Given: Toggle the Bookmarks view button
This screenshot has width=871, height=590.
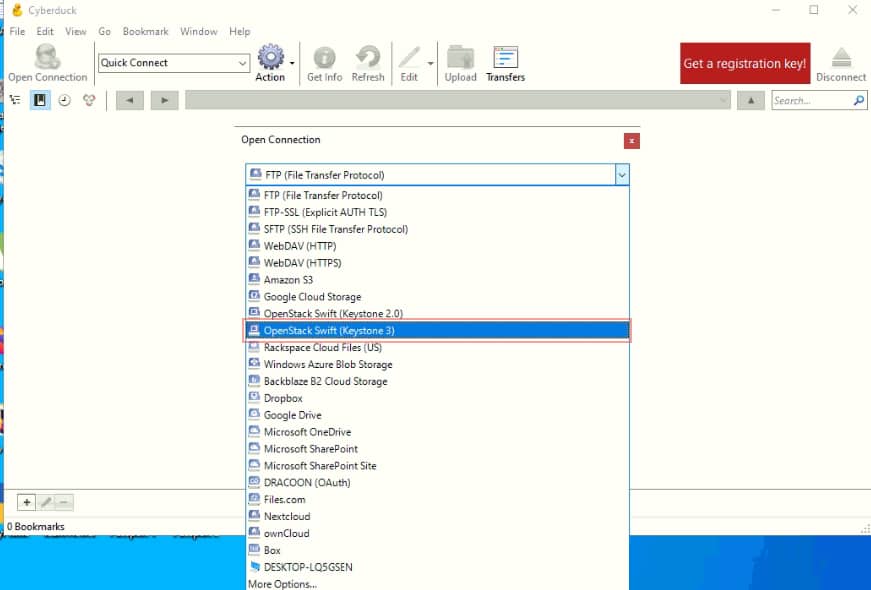Looking at the screenshot, I should [x=40, y=100].
